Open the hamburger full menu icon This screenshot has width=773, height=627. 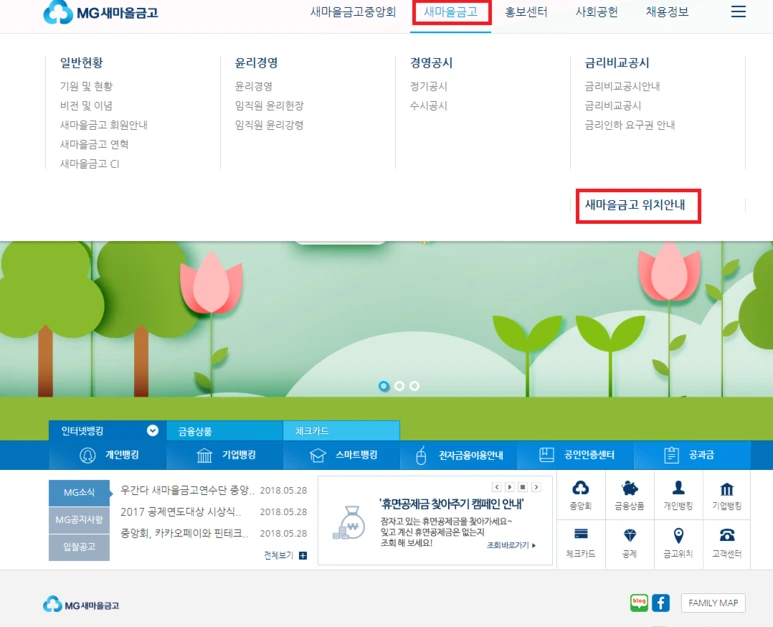tap(738, 11)
